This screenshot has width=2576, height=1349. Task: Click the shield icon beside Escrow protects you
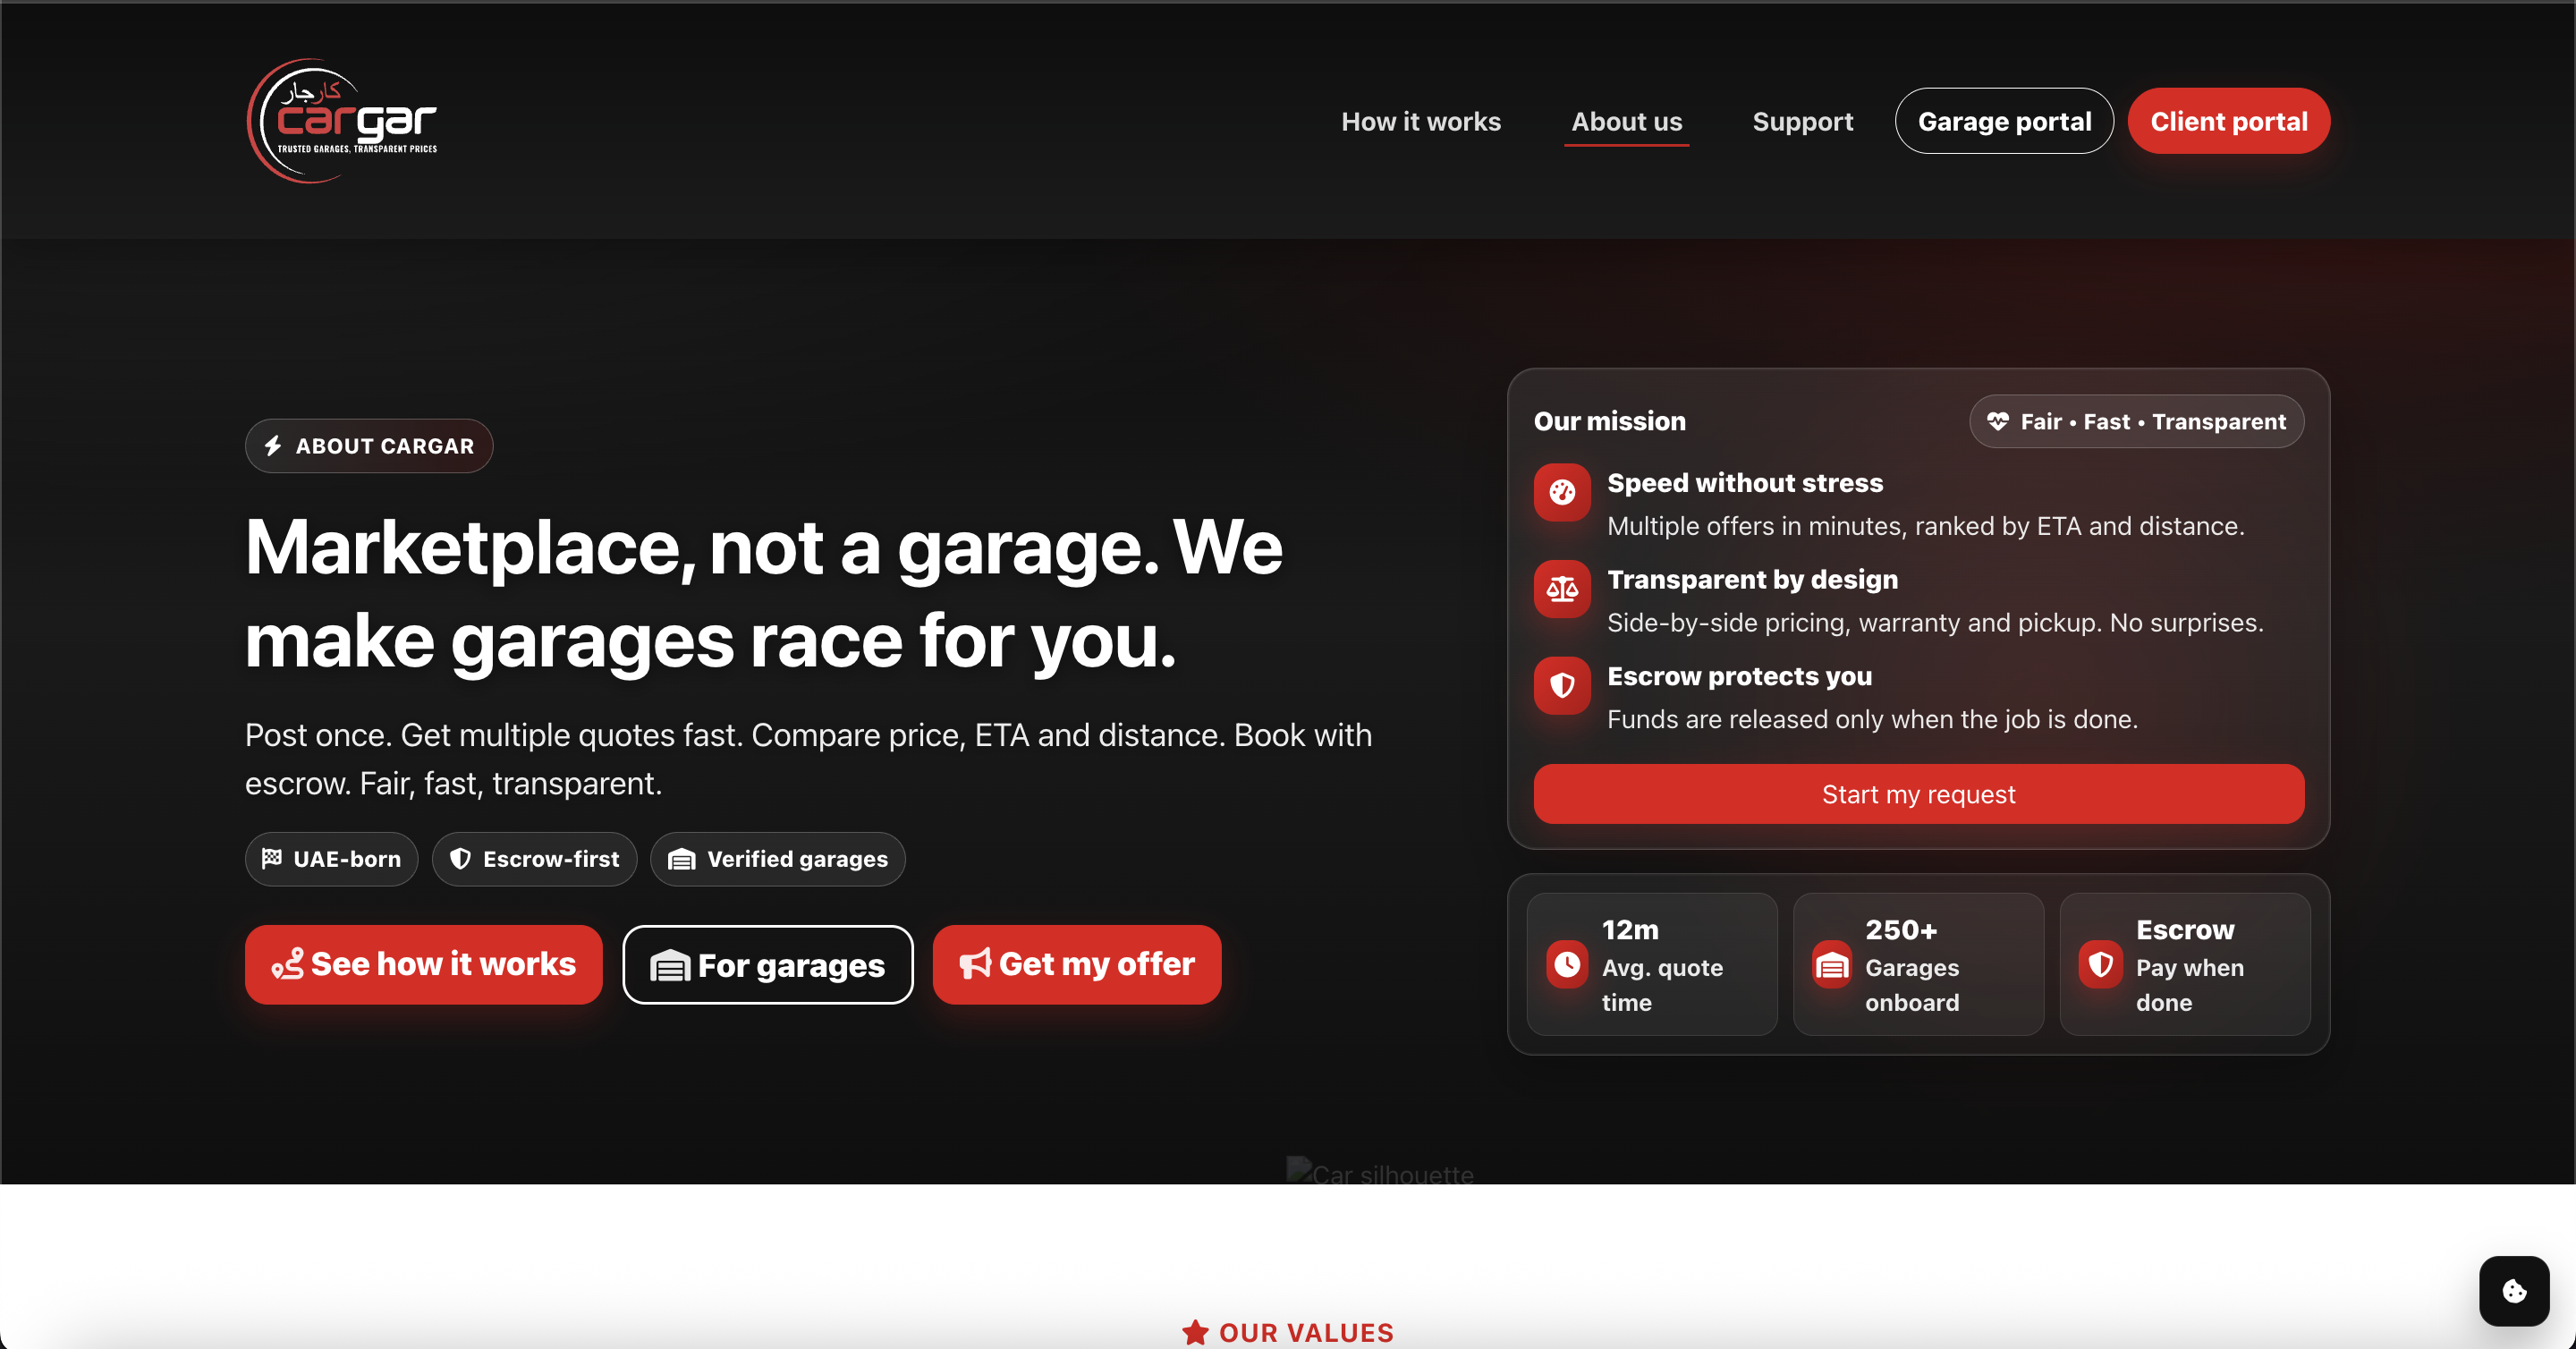tap(1561, 685)
